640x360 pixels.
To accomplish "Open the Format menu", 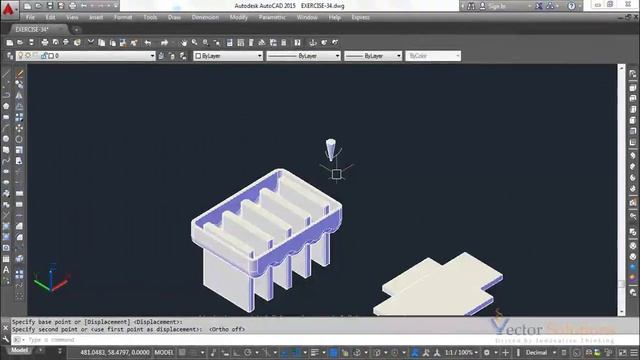I will coord(123,18).
